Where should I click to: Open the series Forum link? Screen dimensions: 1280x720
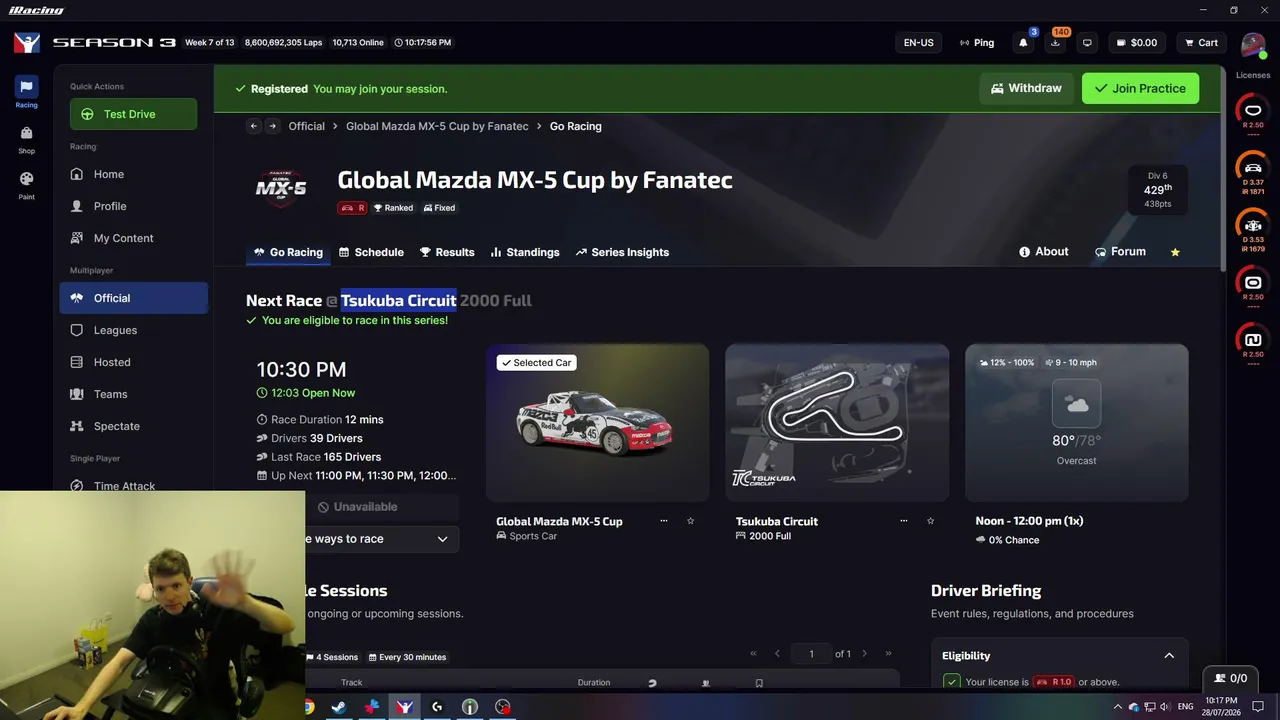pos(1120,252)
